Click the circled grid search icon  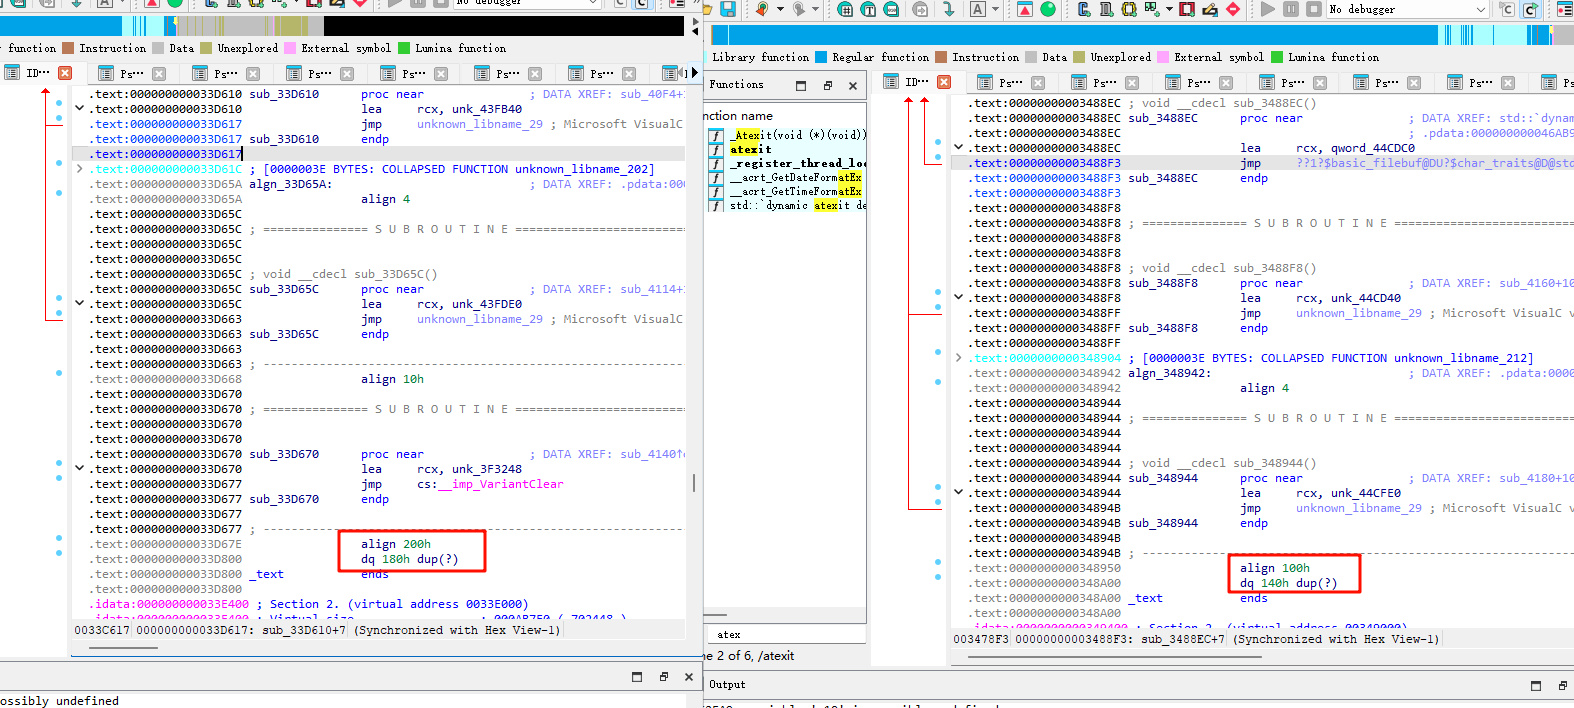845,9
